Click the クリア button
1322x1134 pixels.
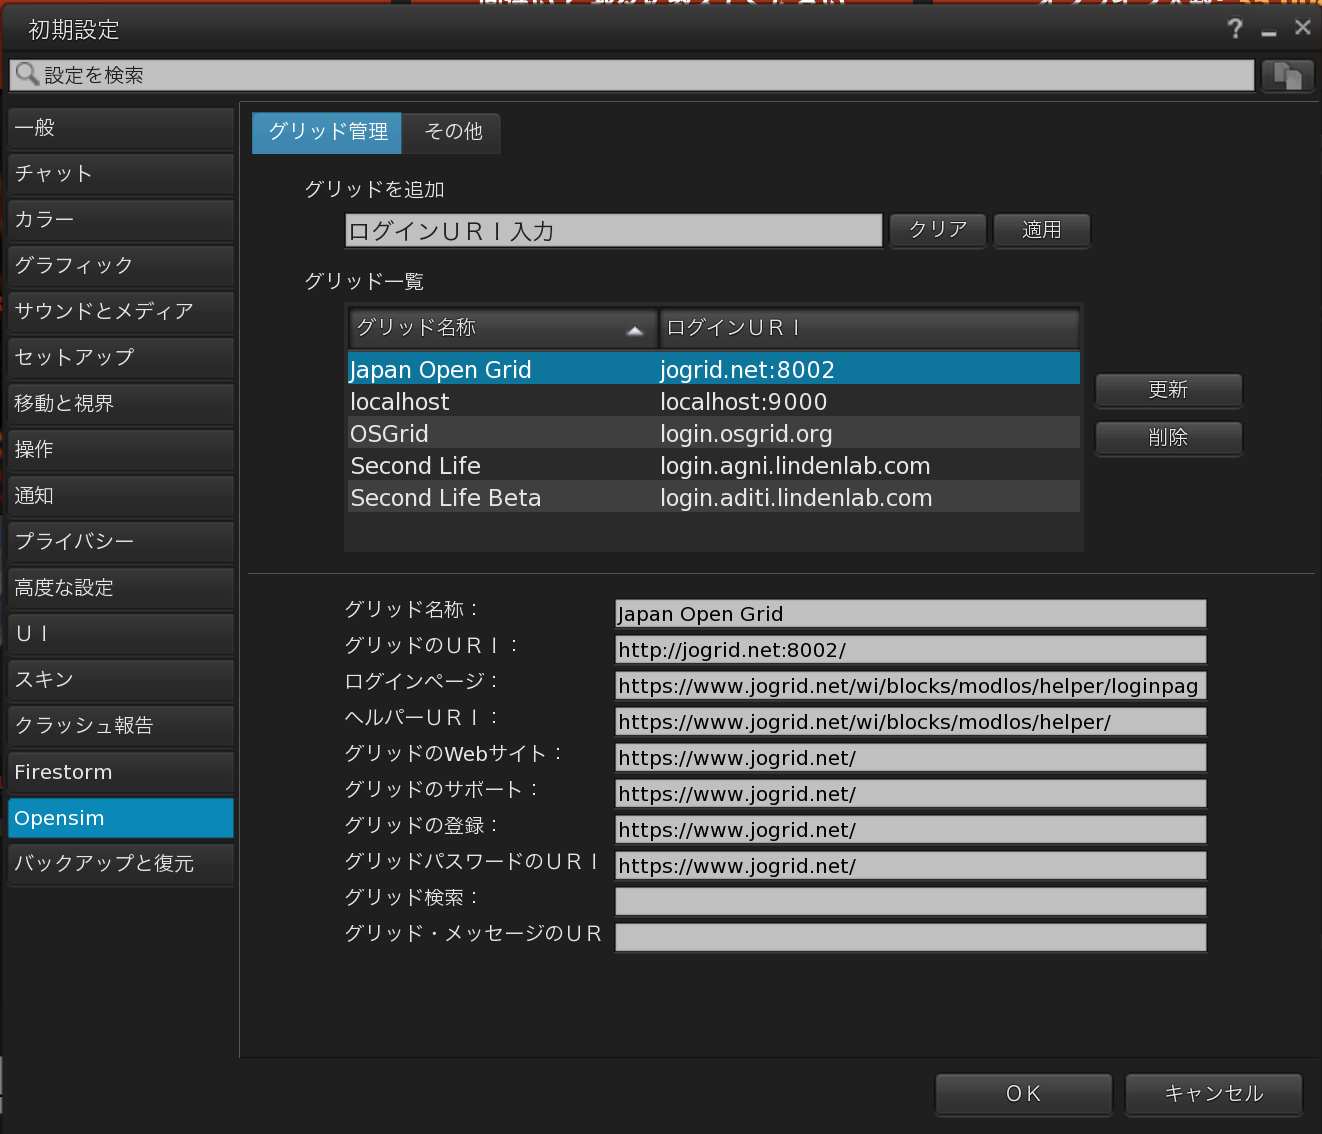[938, 230]
